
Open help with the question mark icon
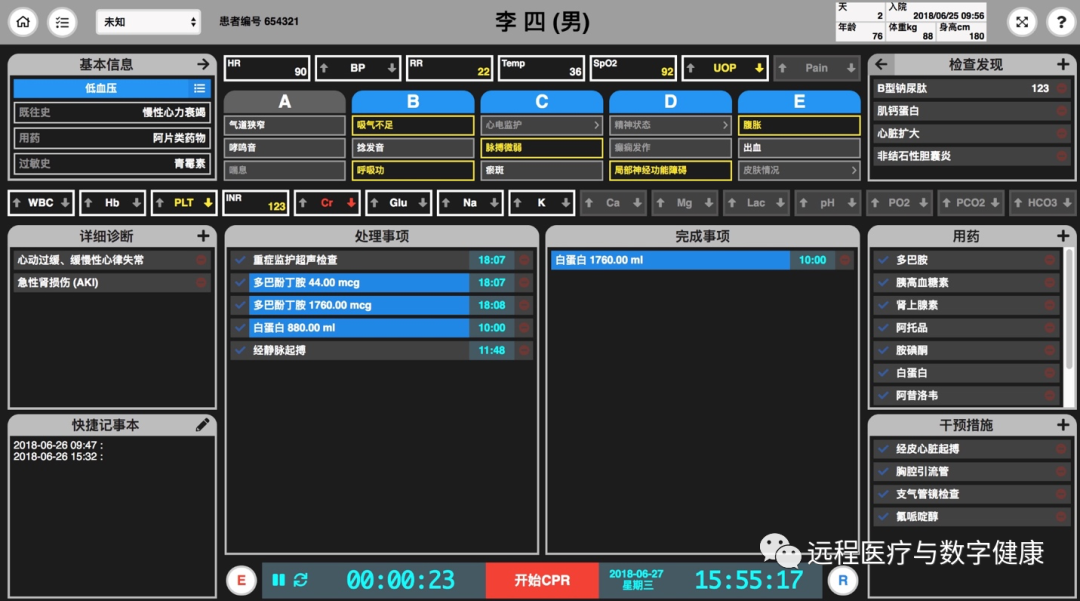[x=1061, y=22]
